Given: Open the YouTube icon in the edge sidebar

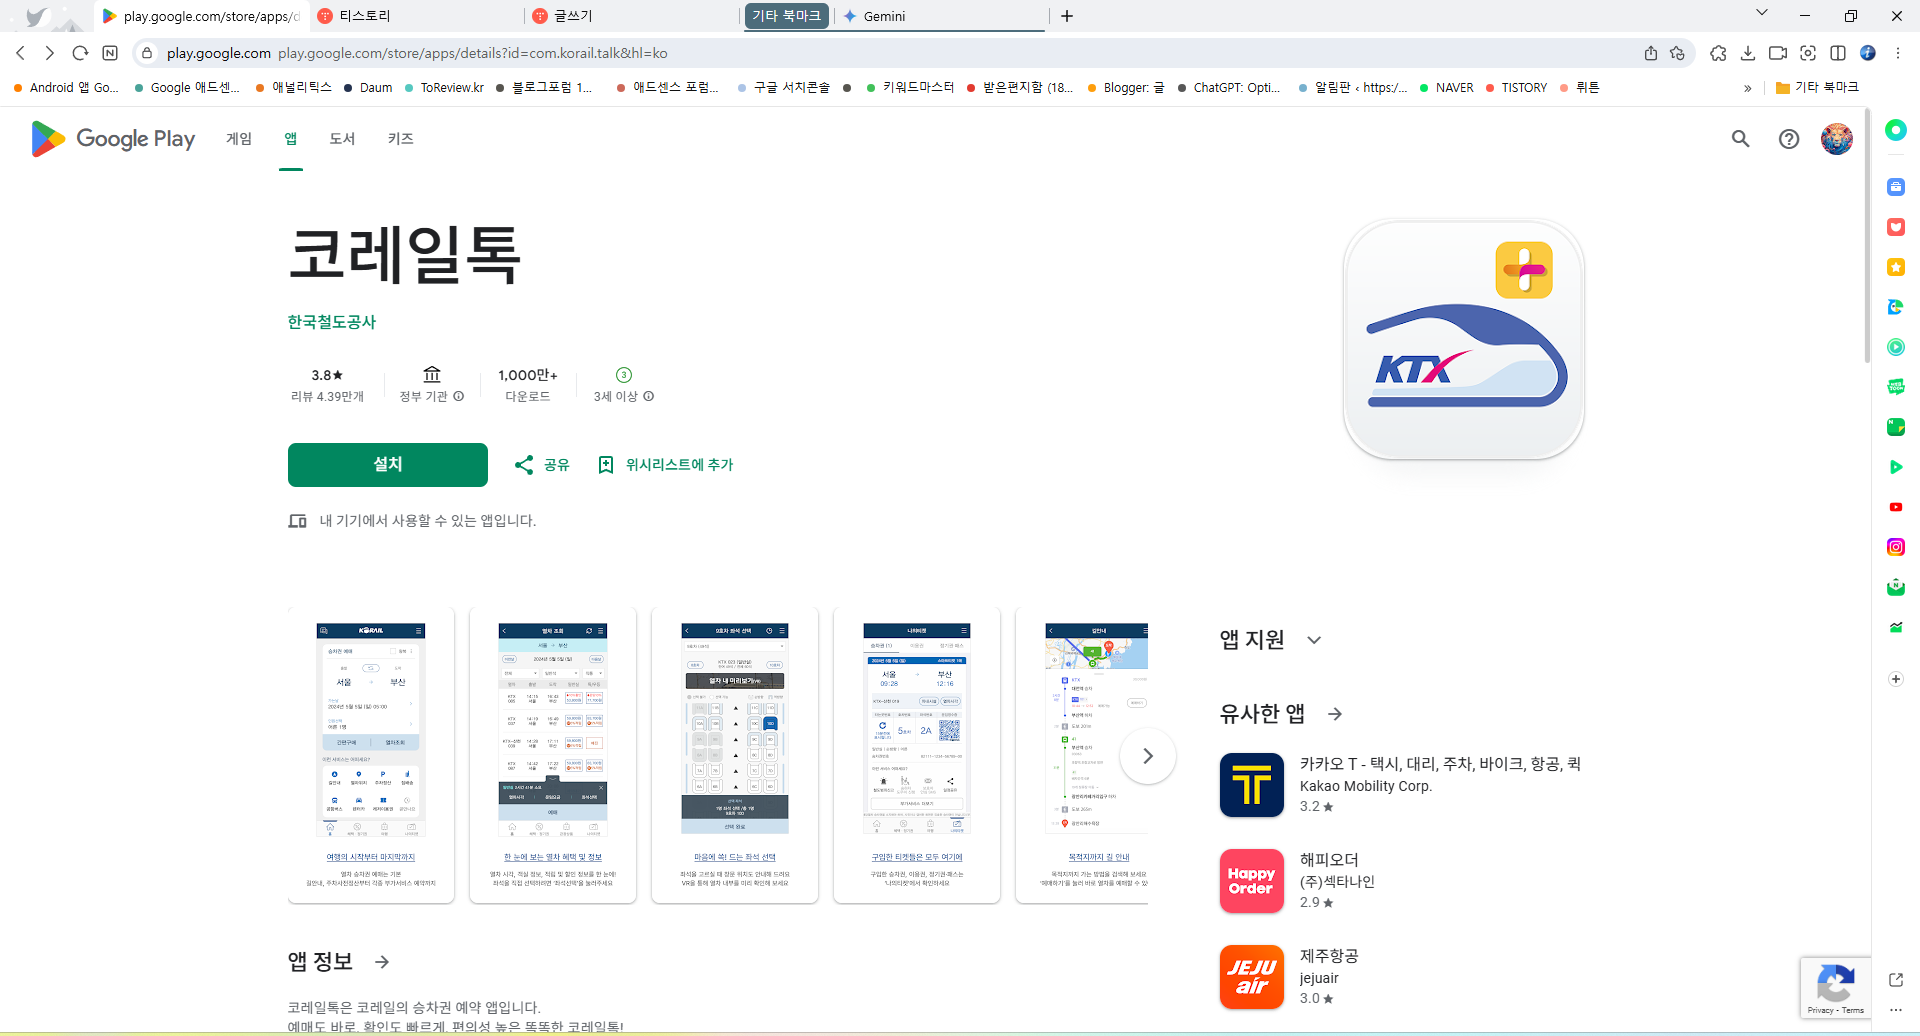Looking at the screenshot, I should click(x=1895, y=507).
